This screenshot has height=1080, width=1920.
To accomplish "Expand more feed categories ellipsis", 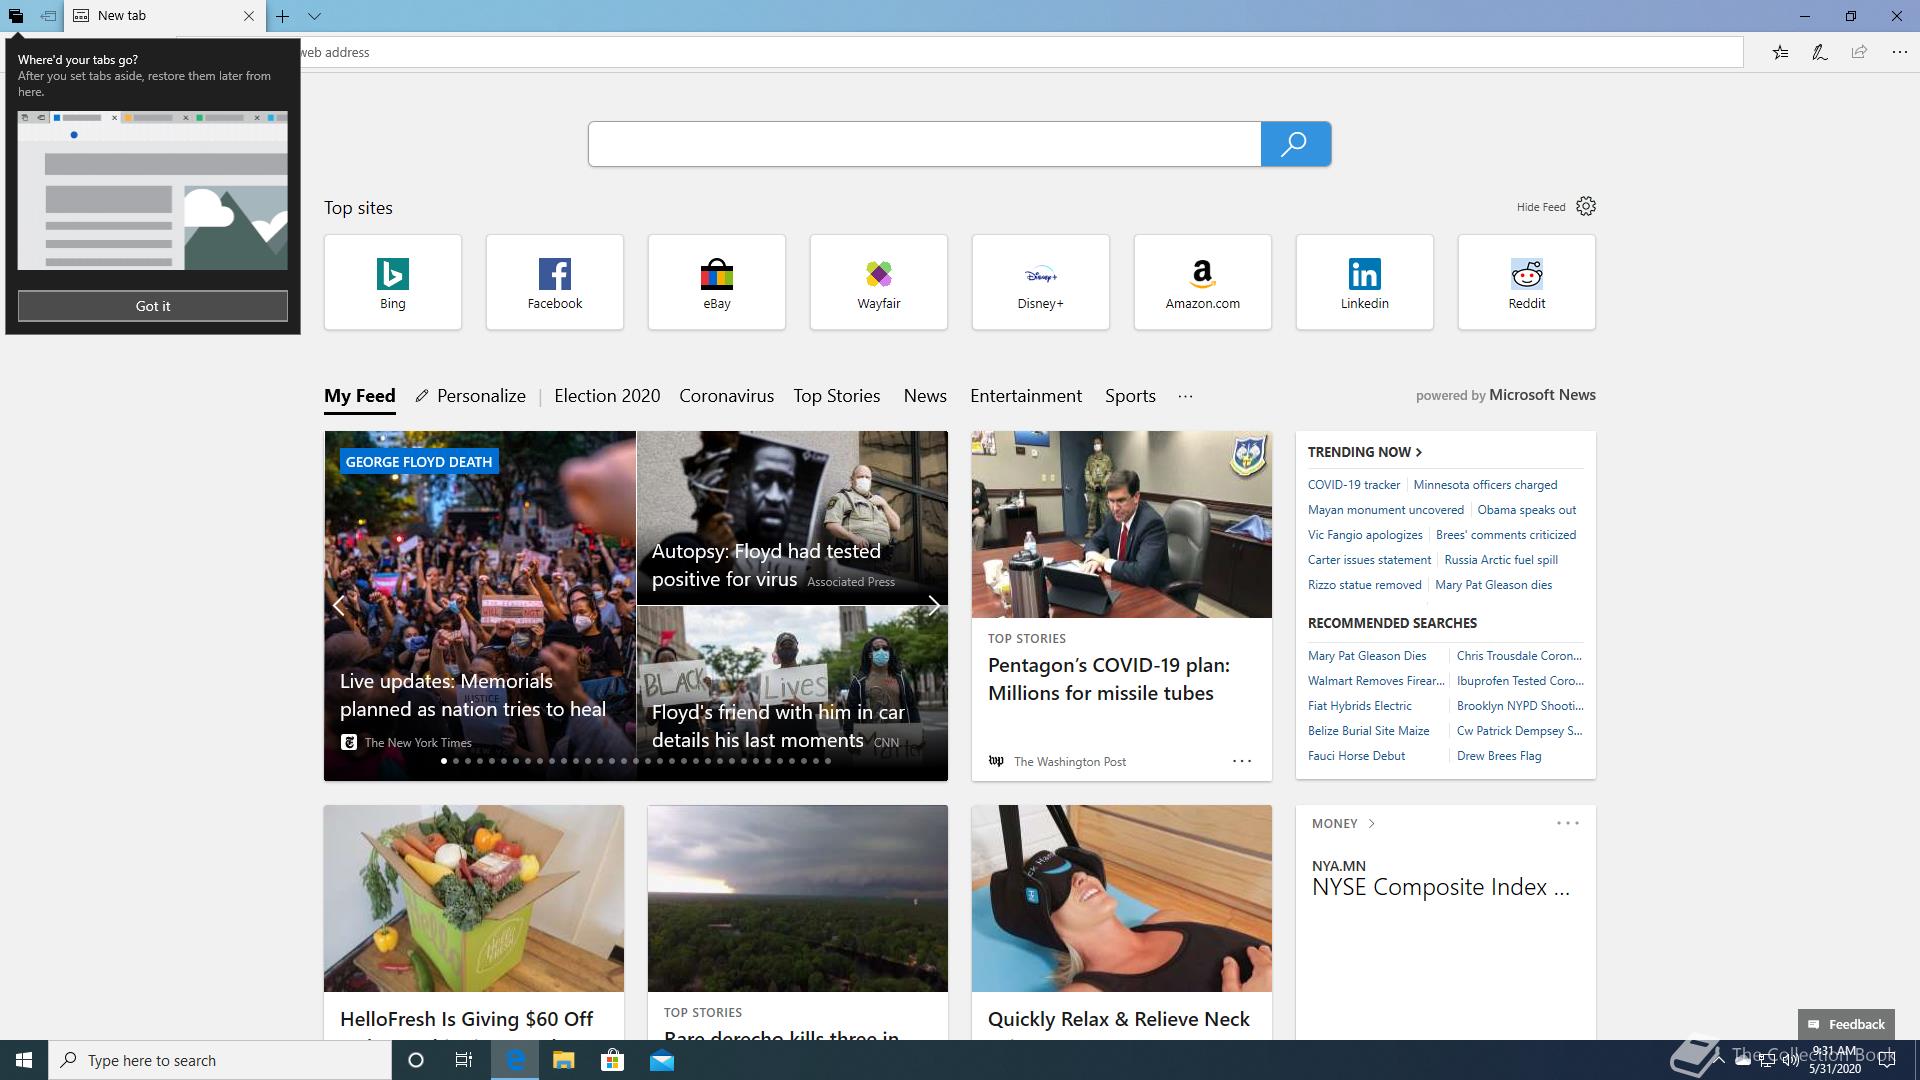I will pyautogui.click(x=1185, y=396).
